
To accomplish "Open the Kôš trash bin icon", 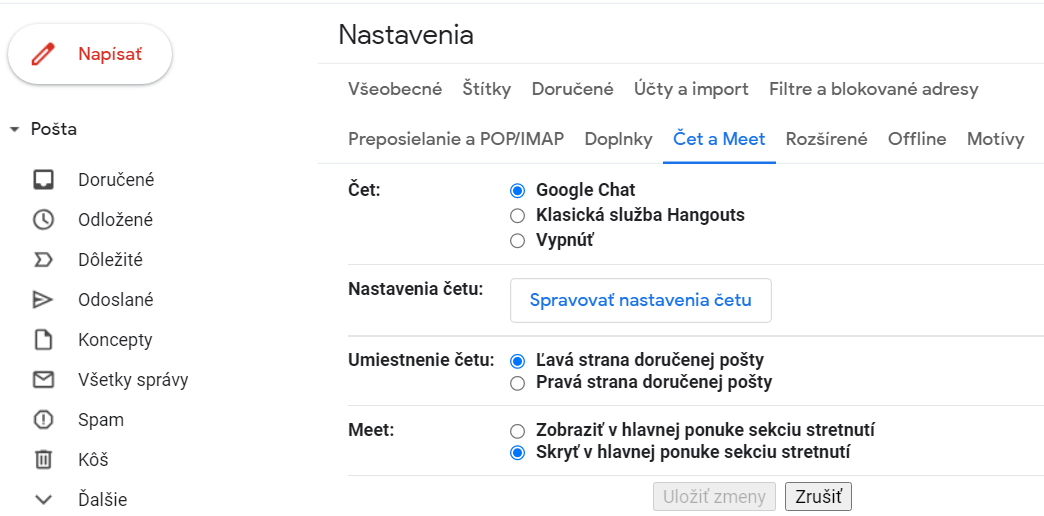I will tap(43, 460).
